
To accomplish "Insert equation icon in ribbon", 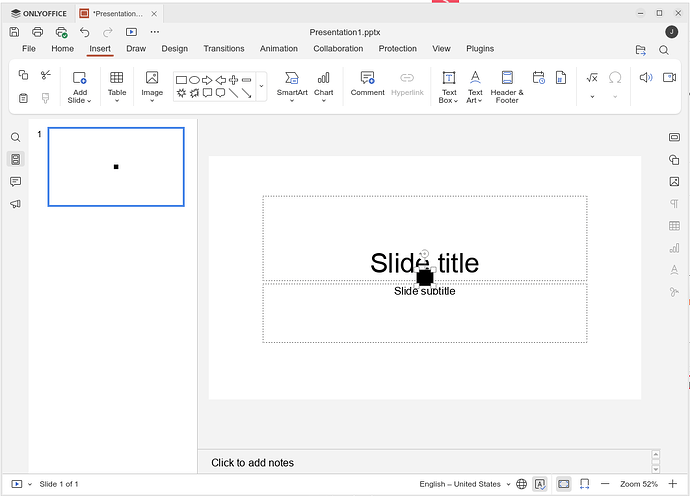I will coord(591,77).
